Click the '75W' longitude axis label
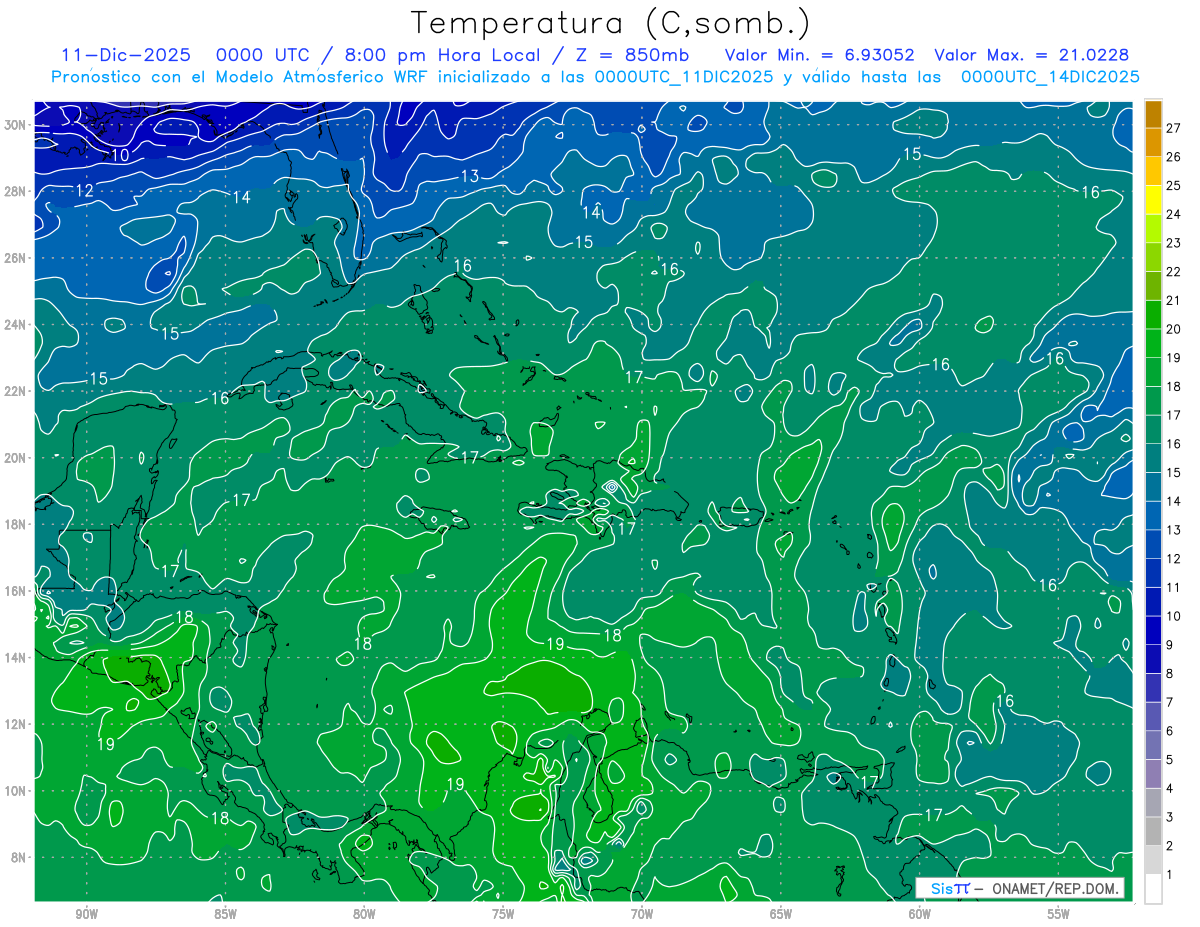This screenshot has height=927, width=1200. click(503, 914)
